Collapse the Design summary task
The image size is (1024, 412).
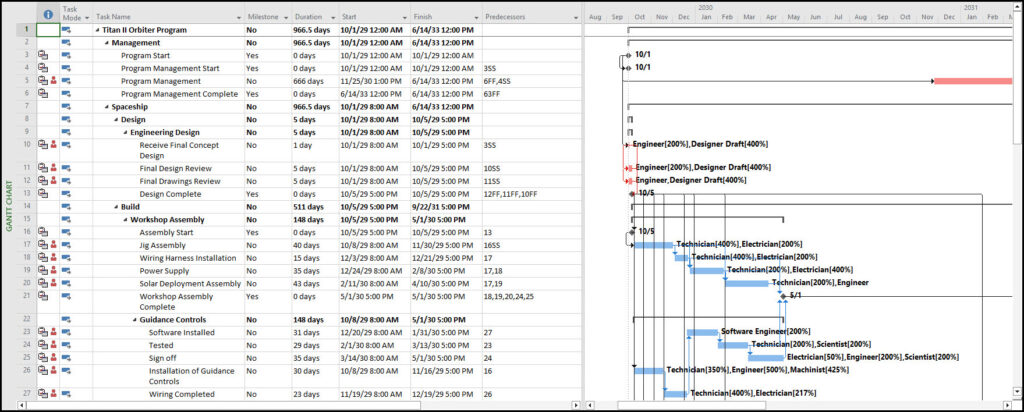[x=116, y=119]
